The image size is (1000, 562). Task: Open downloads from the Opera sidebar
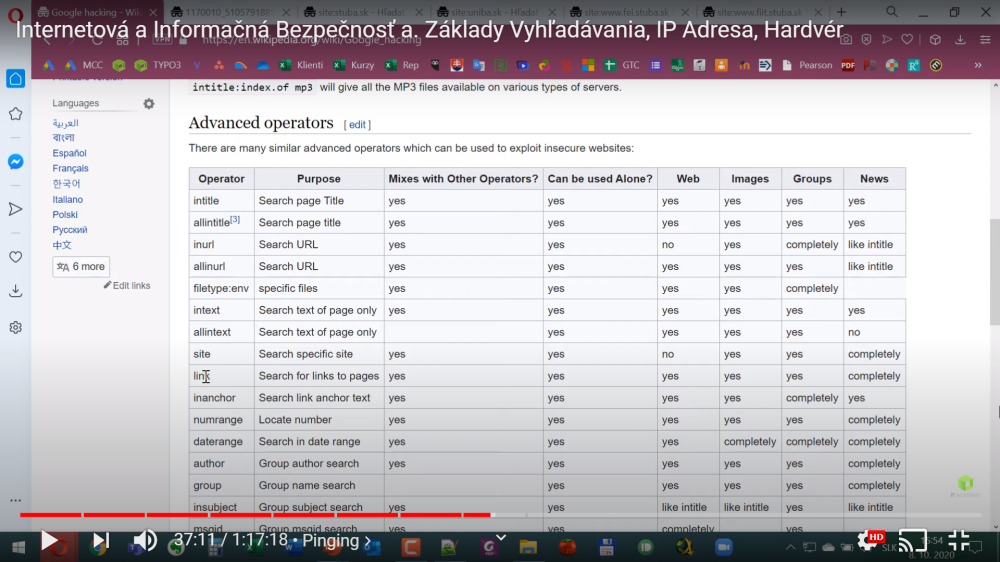[x=16, y=291]
